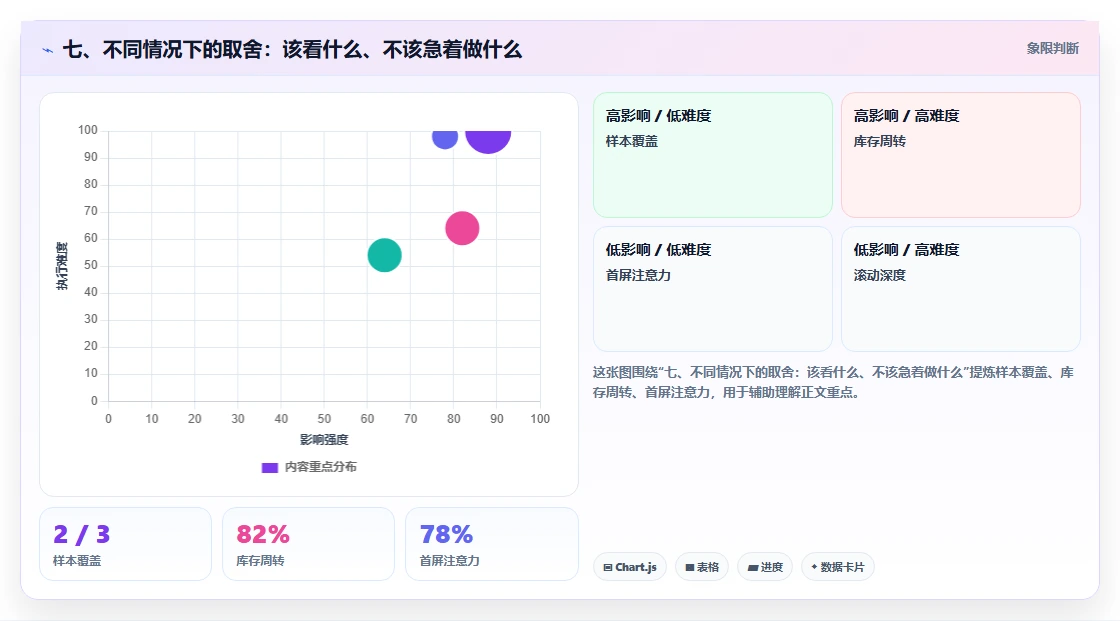Click the 表格 chip icon

pyautogui.click(x=690, y=567)
